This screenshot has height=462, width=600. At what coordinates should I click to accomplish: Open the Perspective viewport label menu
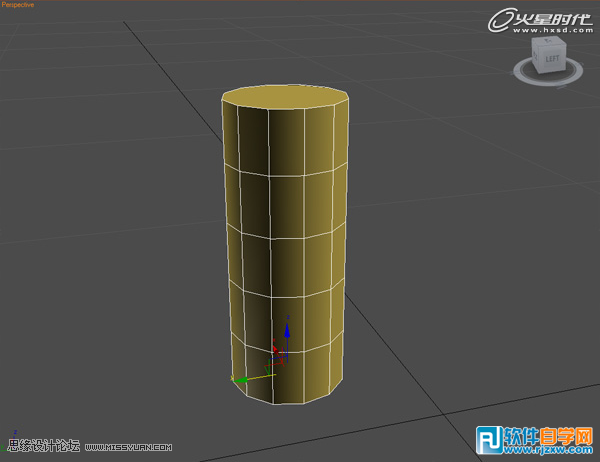click(18, 5)
